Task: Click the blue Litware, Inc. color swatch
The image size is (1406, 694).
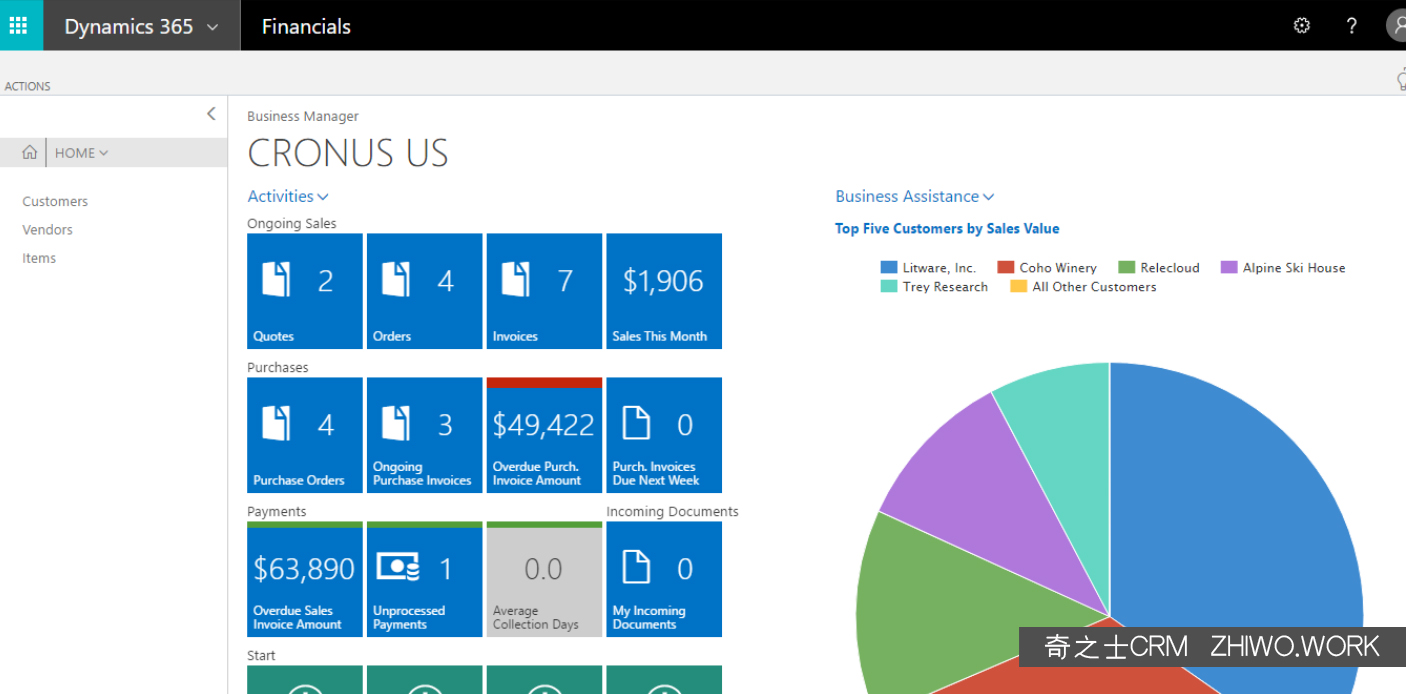Action: [x=889, y=267]
